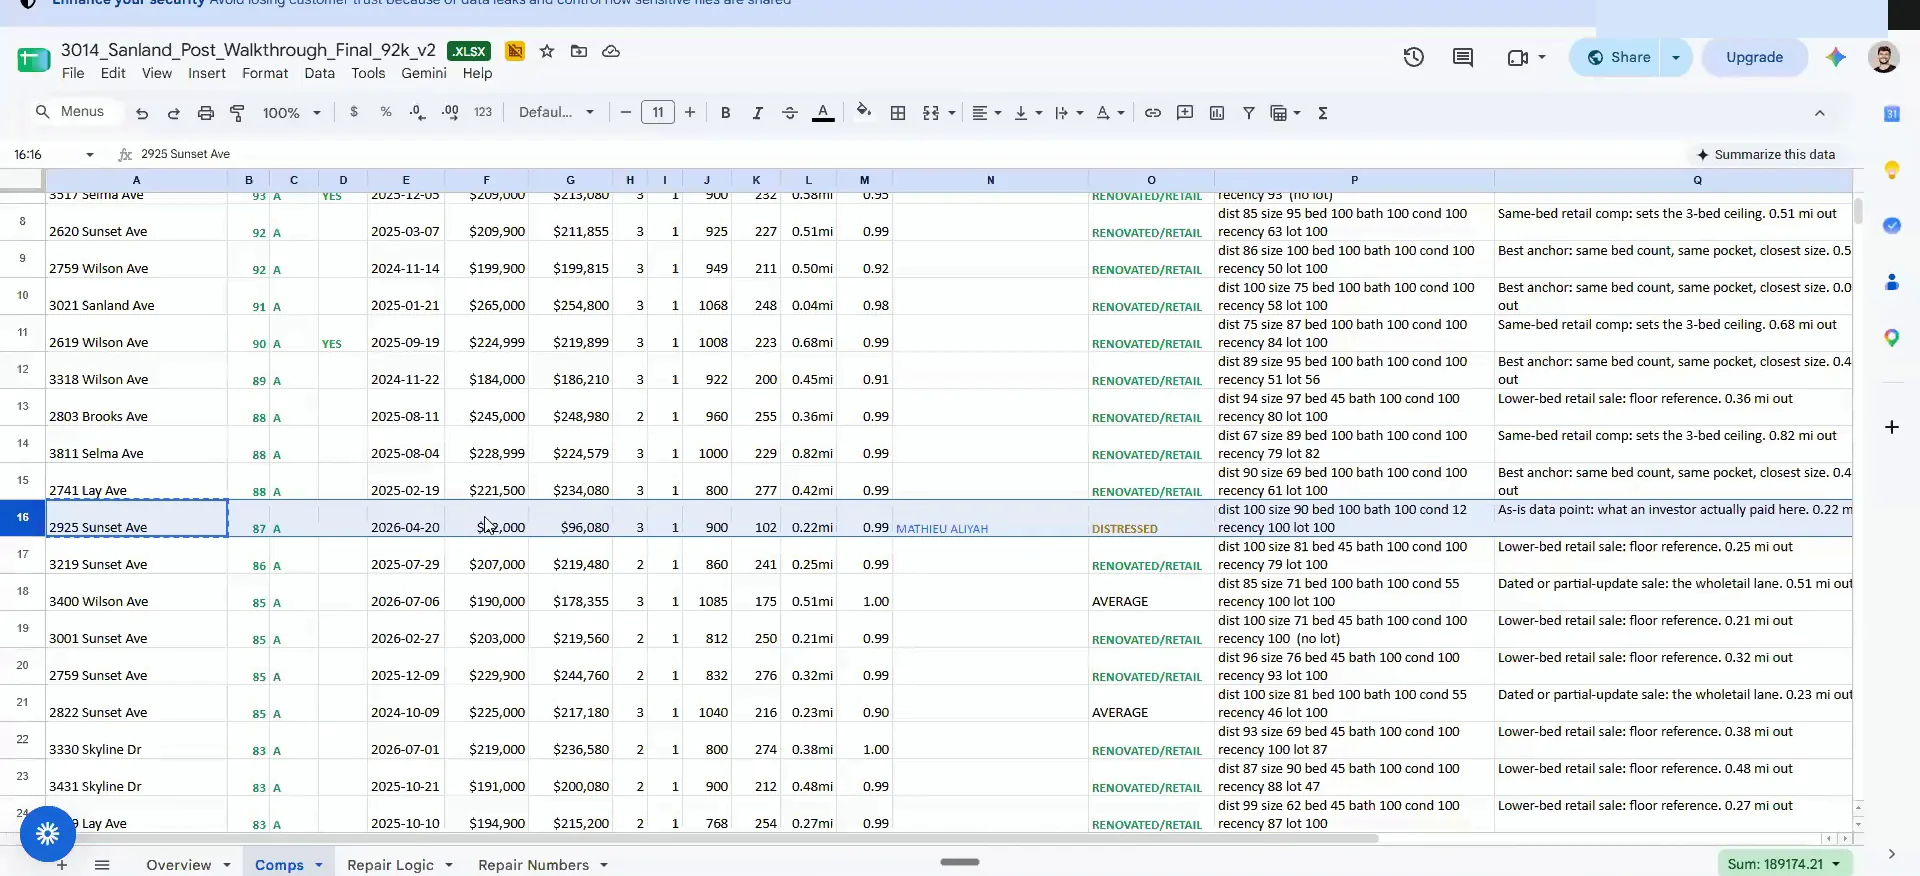1920x876 pixels.
Task: Click the Redo icon
Action: [174, 113]
